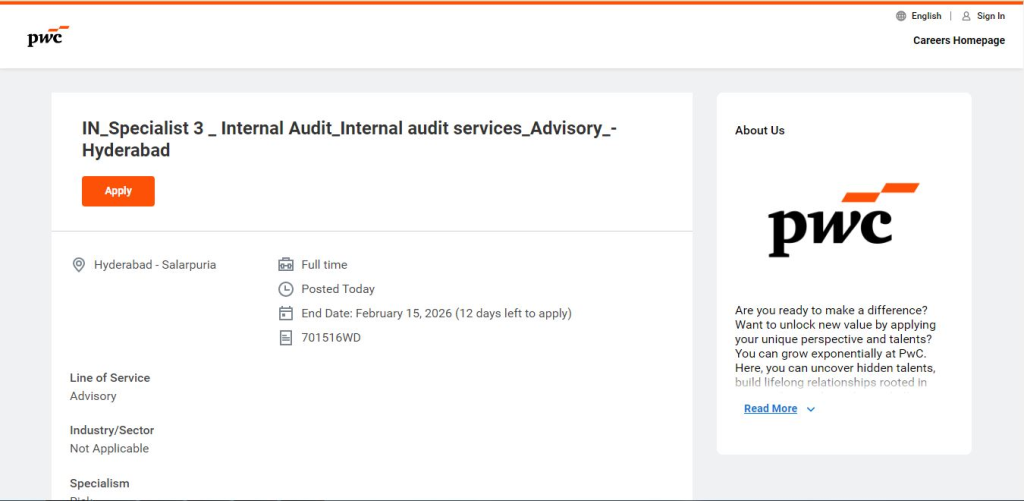Open the English language selector
The image size is (1024, 501).
point(926,16)
